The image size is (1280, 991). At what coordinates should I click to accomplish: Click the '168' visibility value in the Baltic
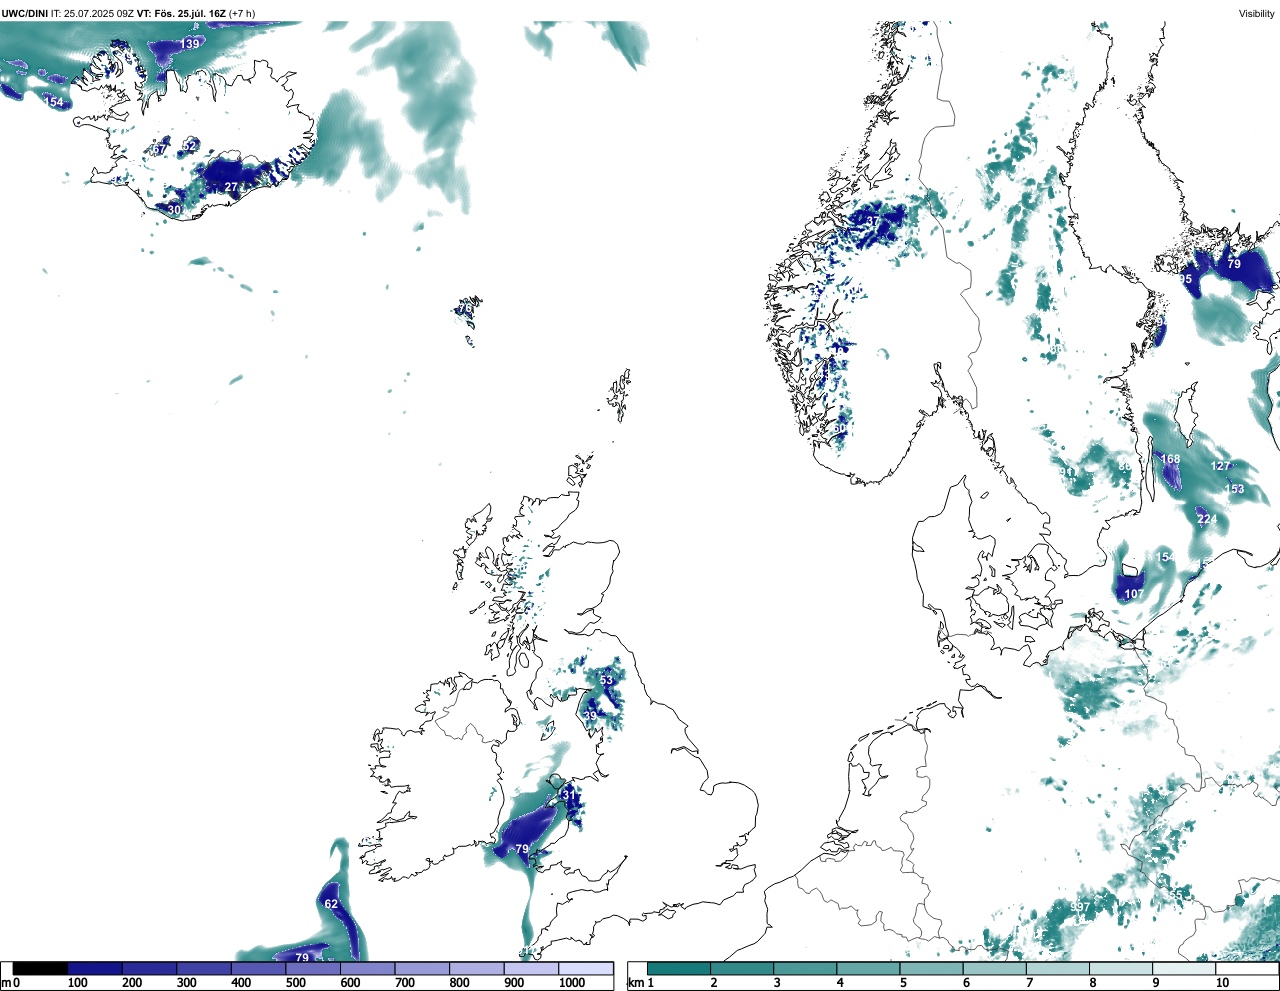[x=1170, y=459]
